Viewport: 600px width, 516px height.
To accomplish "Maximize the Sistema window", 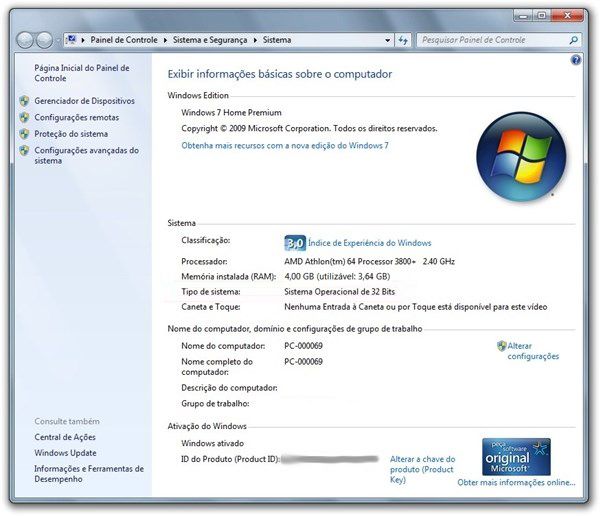I will tap(541, 16).
